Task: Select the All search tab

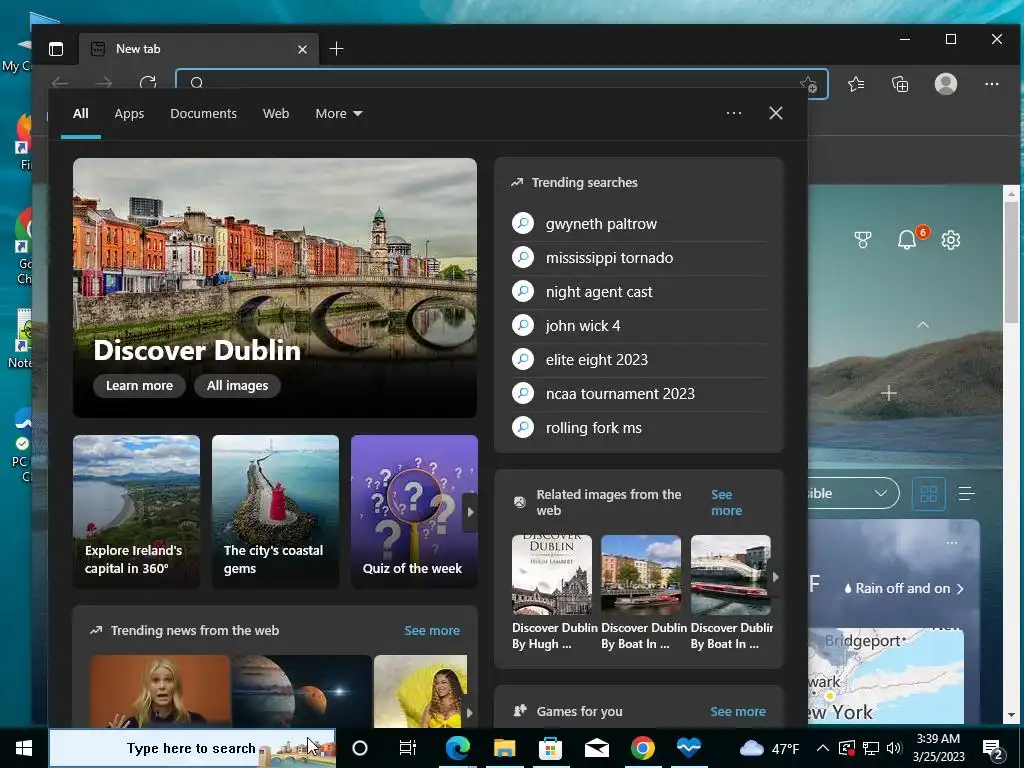Action: click(x=80, y=114)
